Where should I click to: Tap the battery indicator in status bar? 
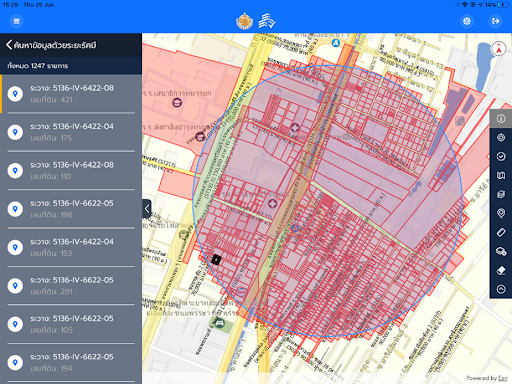coord(503,5)
